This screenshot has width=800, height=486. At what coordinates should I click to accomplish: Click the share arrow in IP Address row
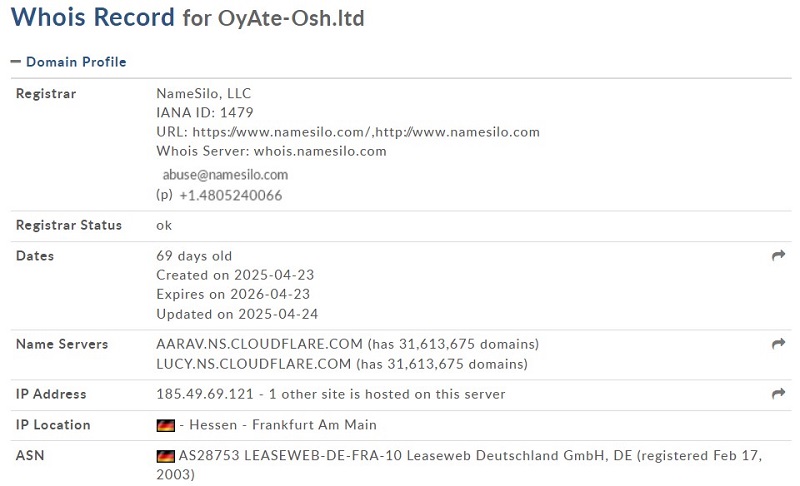coord(778,393)
